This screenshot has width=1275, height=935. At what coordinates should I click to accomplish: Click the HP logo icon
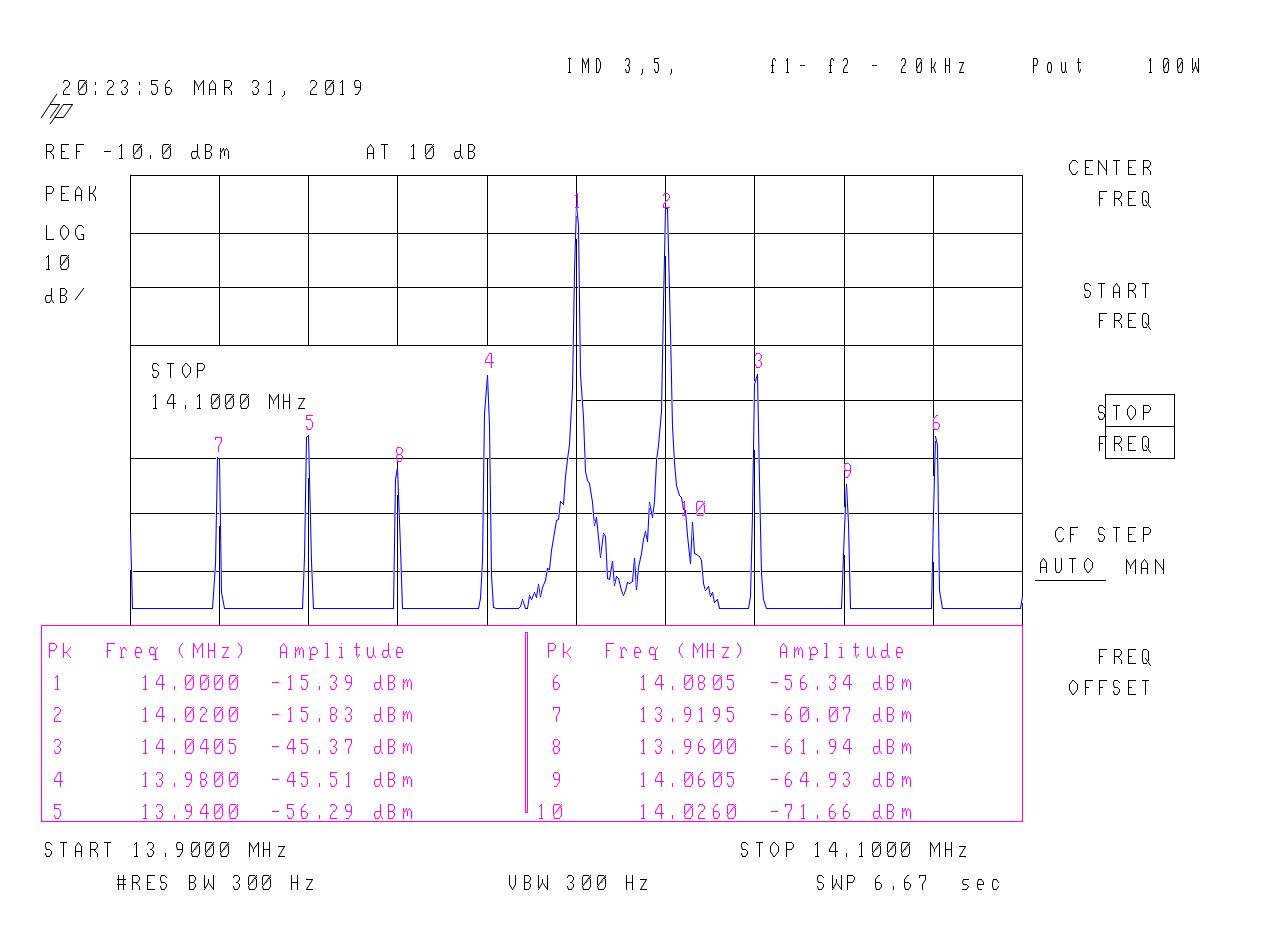click(x=55, y=110)
